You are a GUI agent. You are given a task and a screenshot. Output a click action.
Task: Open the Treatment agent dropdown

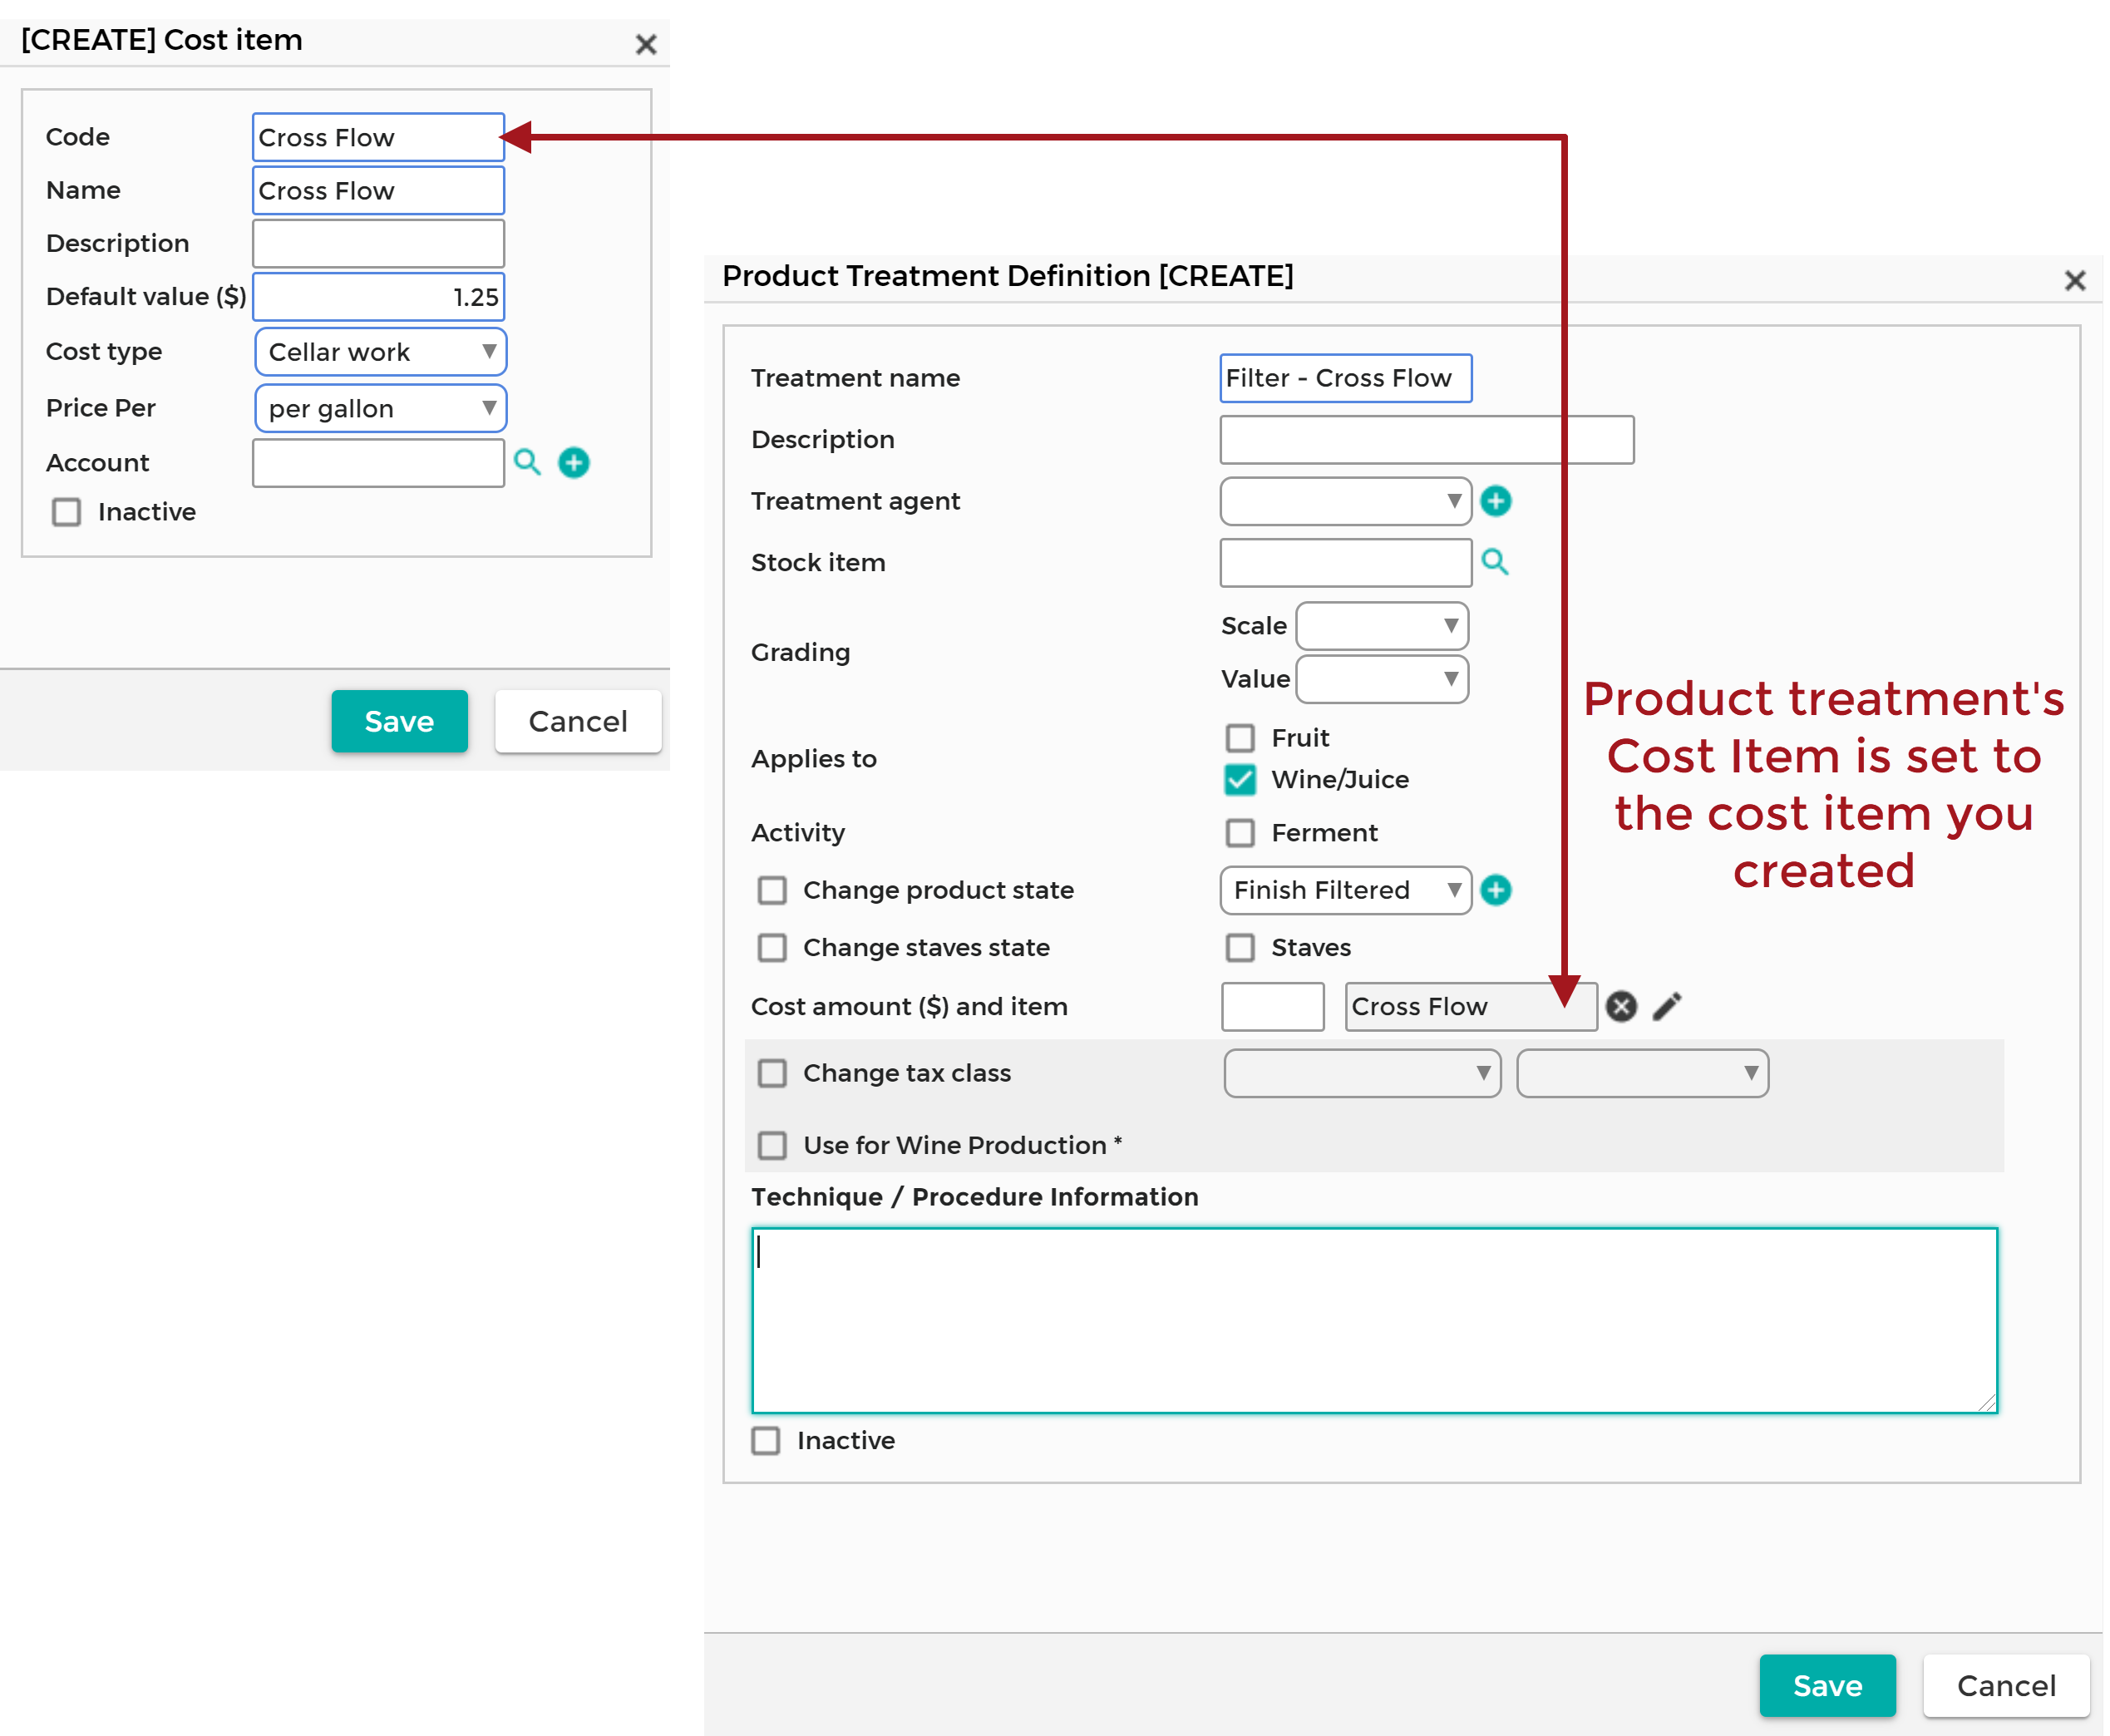tap(1346, 501)
